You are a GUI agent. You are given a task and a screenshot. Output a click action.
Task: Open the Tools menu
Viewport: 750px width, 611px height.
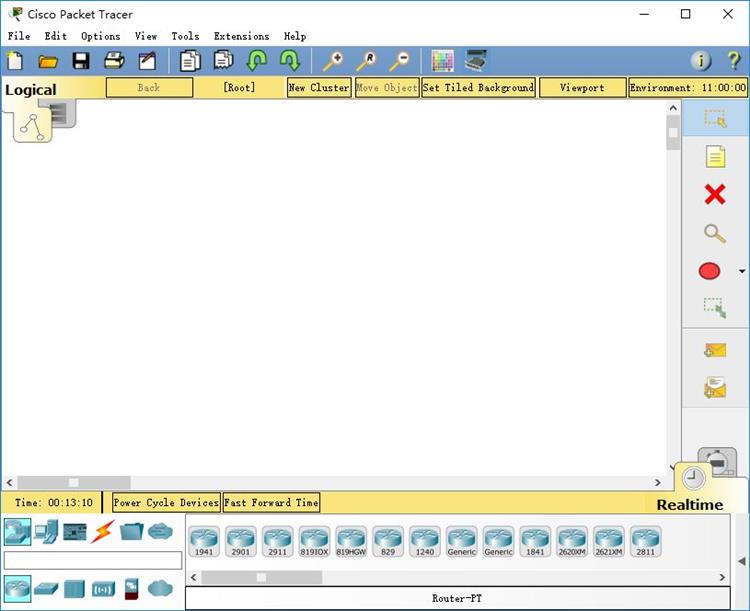pos(186,36)
